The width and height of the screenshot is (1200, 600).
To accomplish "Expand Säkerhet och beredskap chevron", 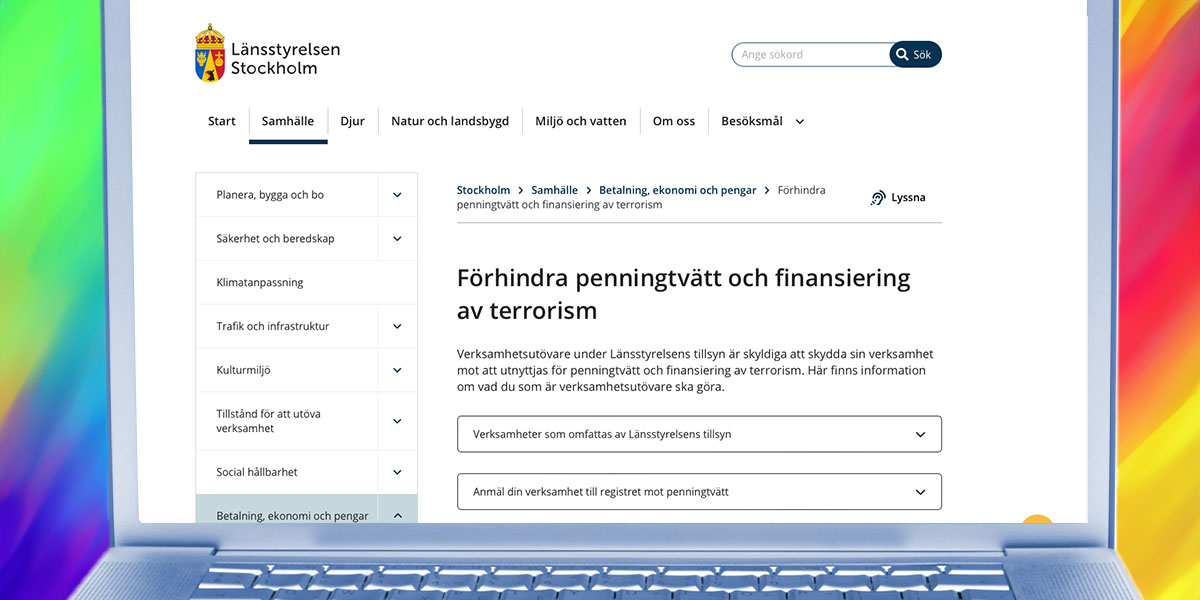I will click(x=397, y=239).
